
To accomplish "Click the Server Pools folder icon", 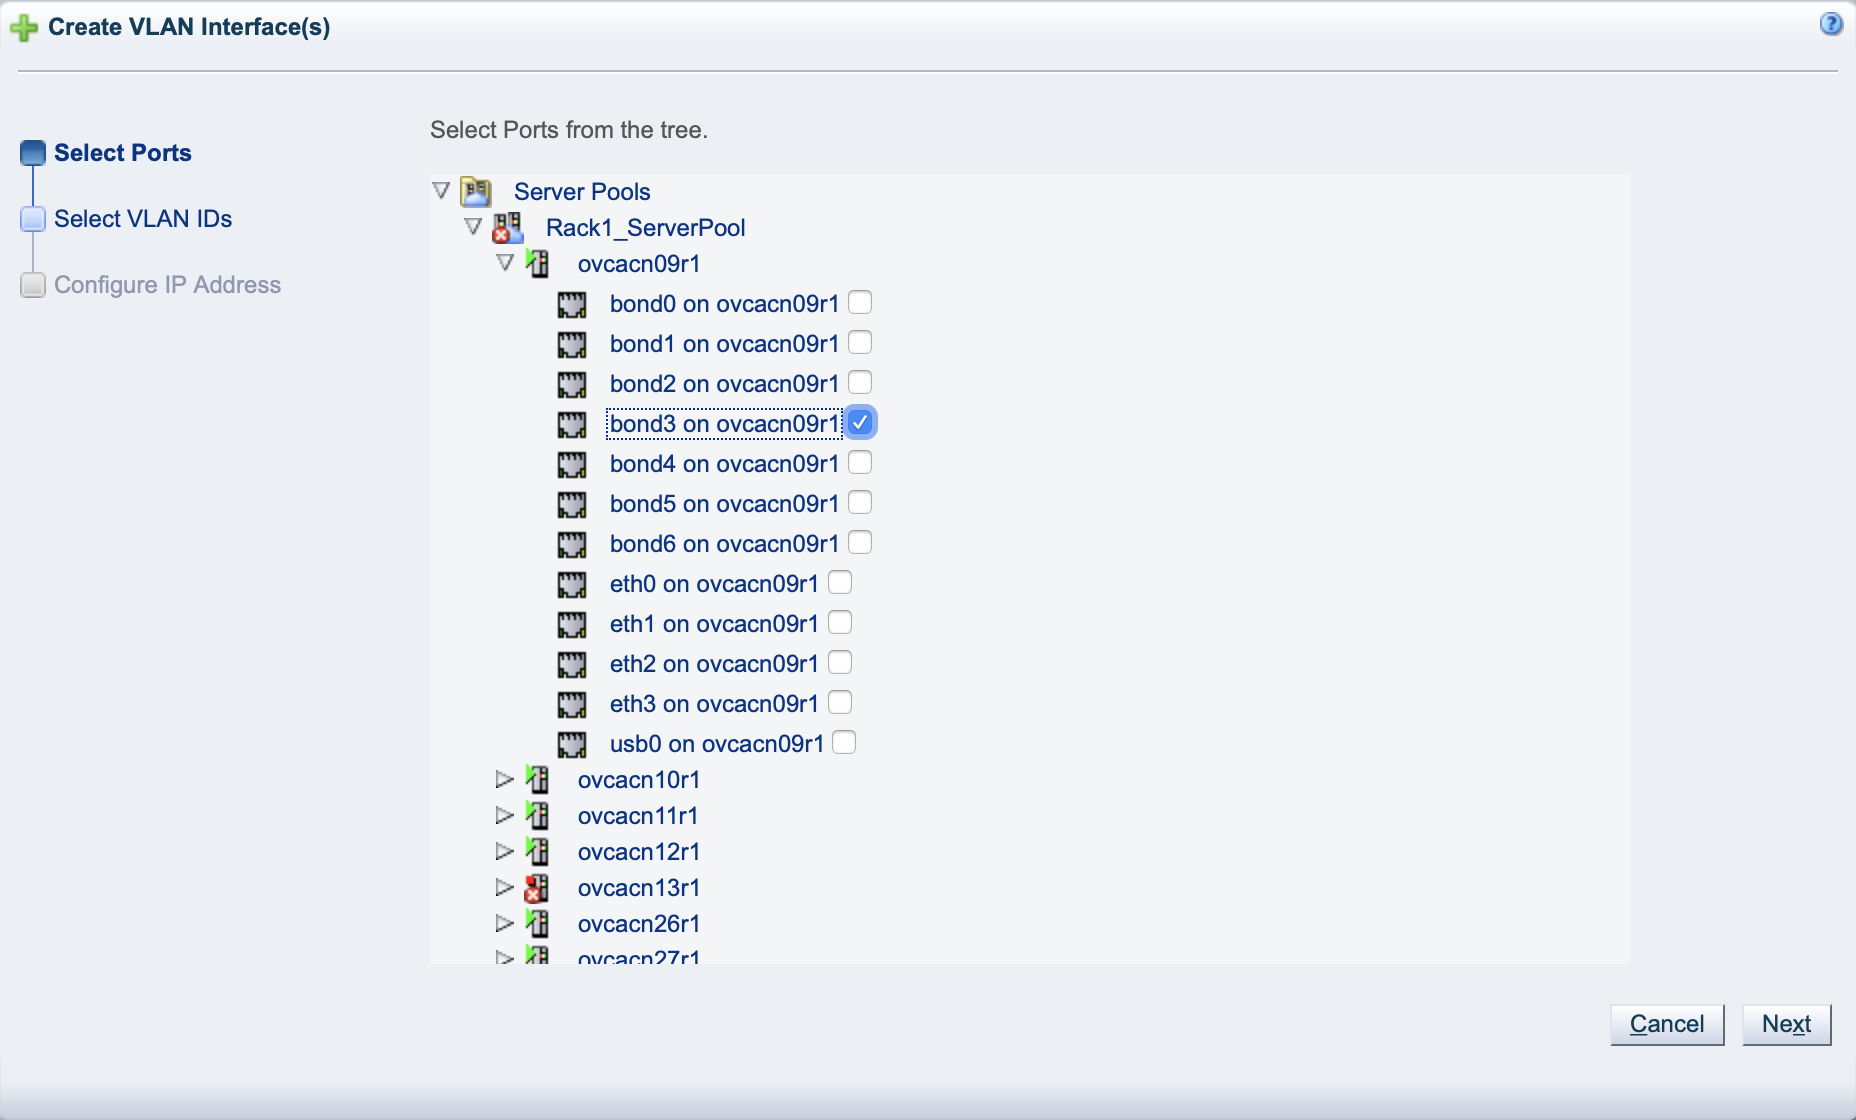I will coord(476,190).
